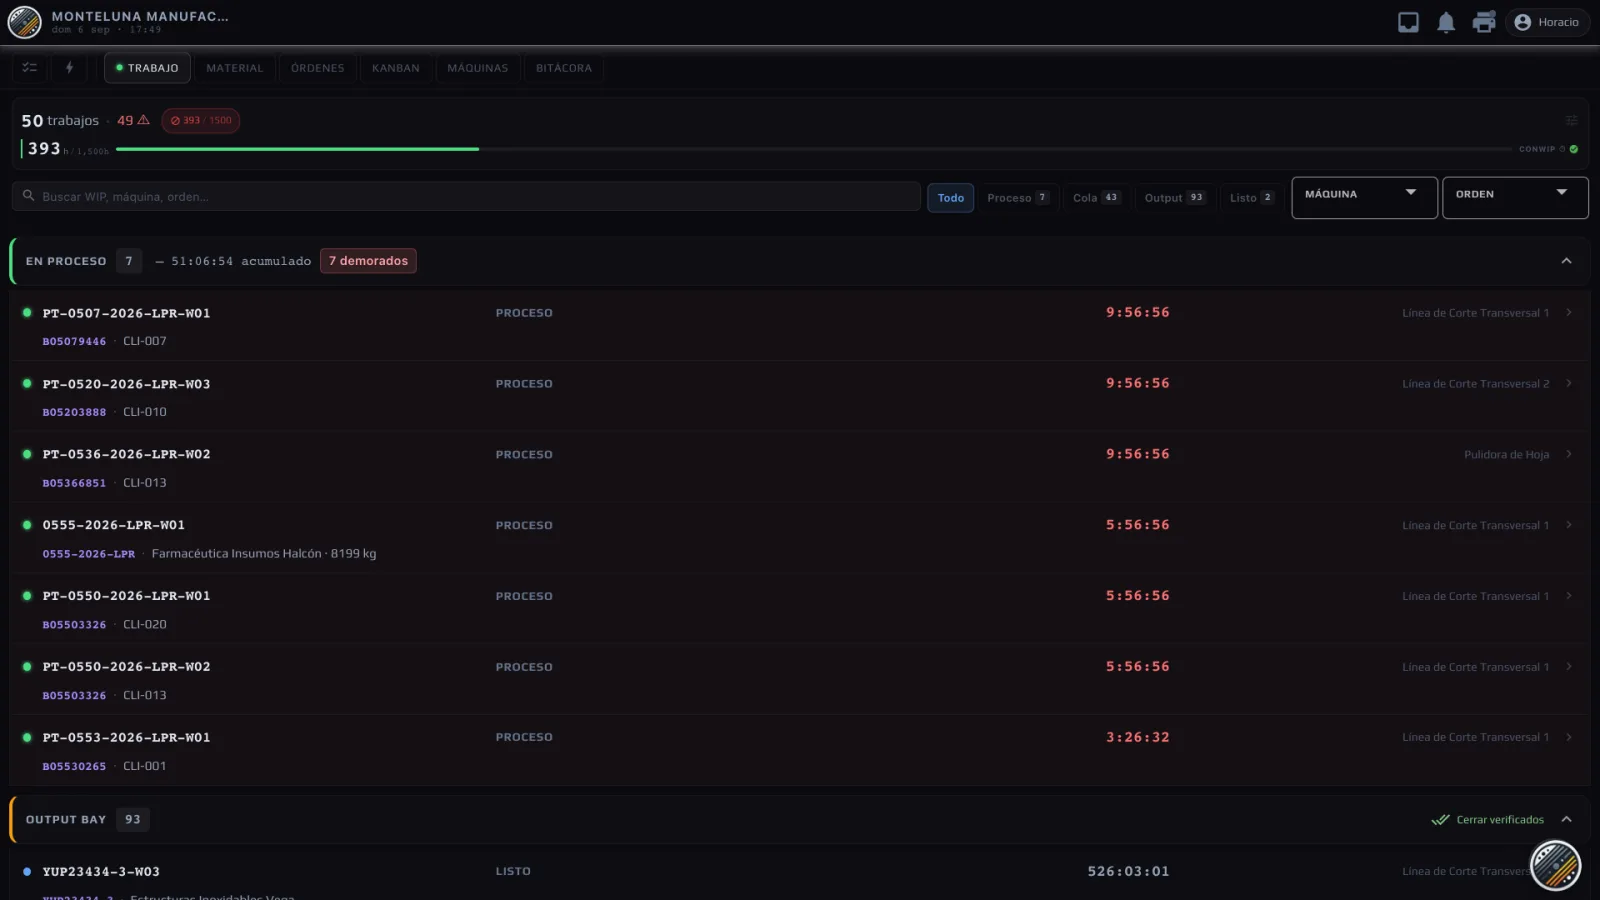Image resolution: width=1600 pixels, height=900 pixels.
Task: Click the Monteluna logo icon
Action: (x=24, y=22)
